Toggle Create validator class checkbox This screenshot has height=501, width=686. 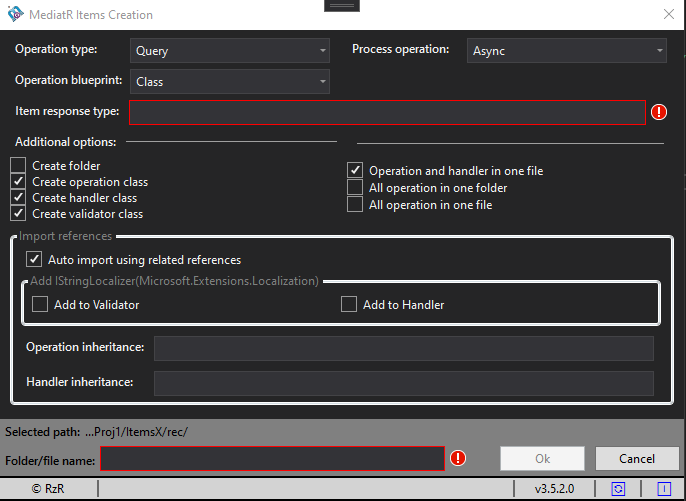(18, 214)
